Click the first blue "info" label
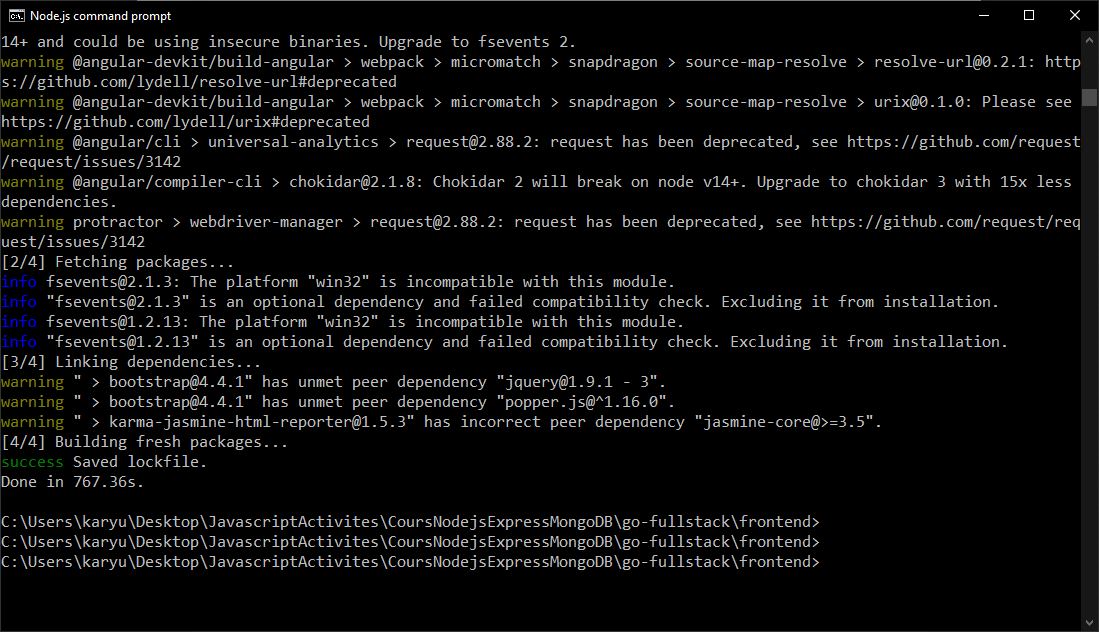 19,282
